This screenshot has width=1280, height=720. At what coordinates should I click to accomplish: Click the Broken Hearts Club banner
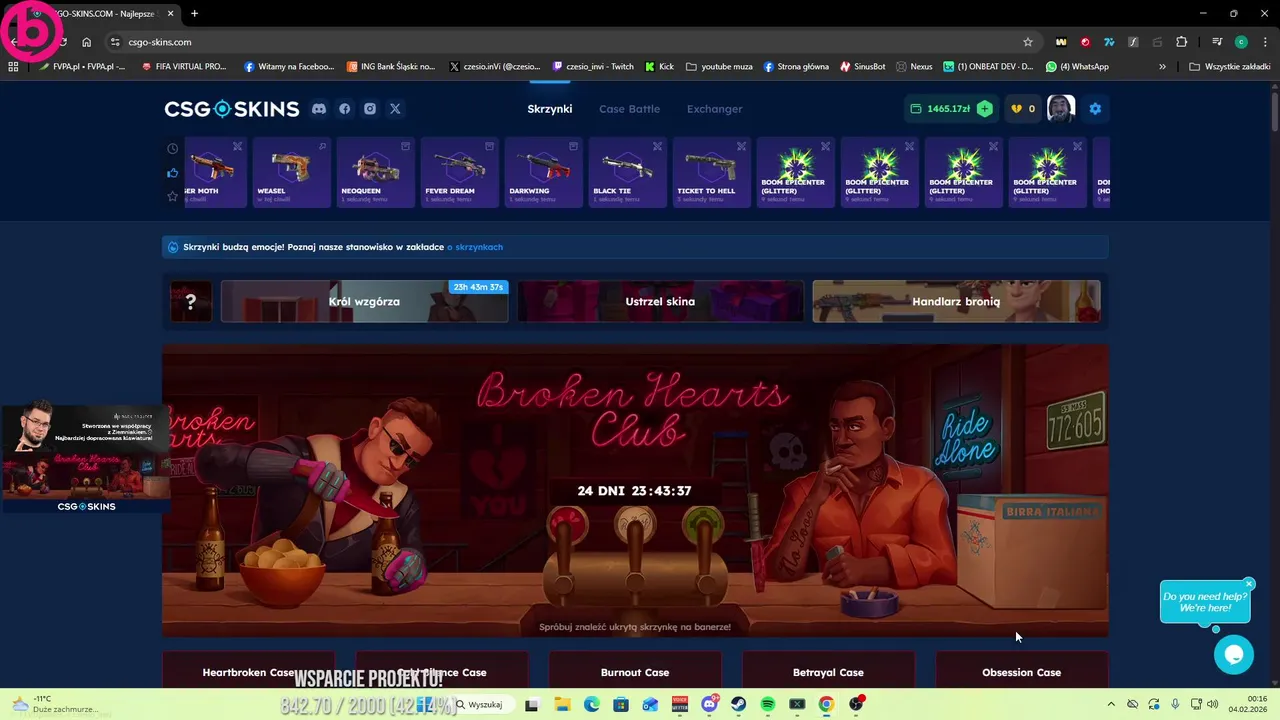[x=635, y=491]
